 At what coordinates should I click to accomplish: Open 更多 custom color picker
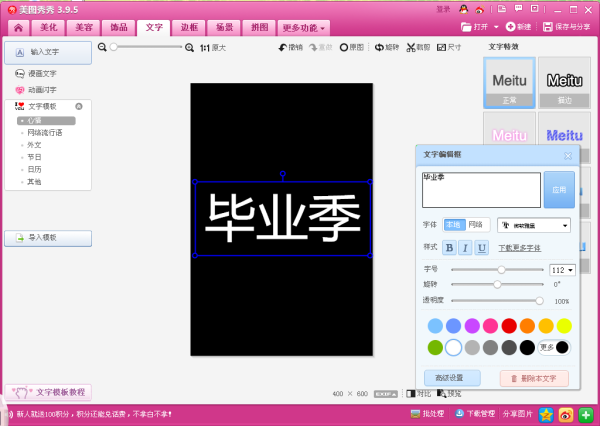554,348
